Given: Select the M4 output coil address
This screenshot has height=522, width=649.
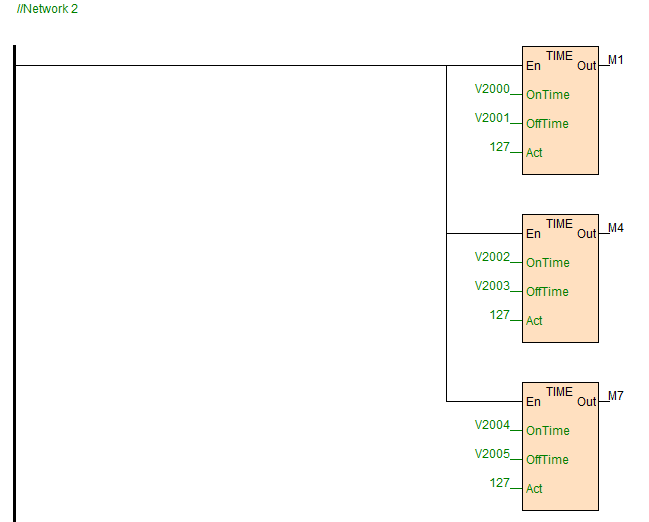Looking at the screenshot, I should (x=615, y=228).
